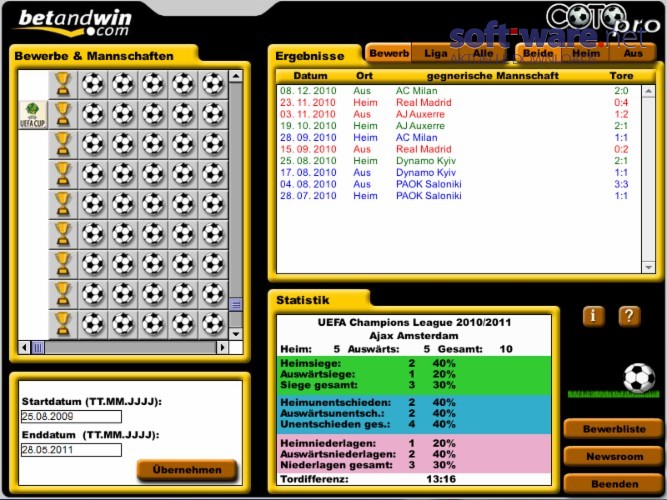Click the Datum column header
The width and height of the screenshot is (667, 500).
pos(310,76)
